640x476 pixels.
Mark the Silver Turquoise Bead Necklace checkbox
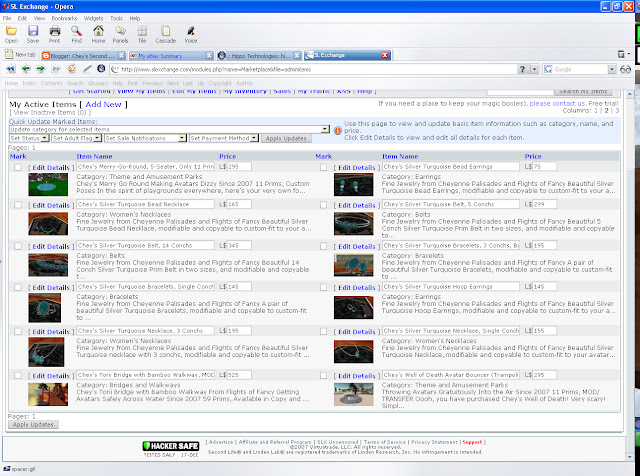pyautogui.click(x=18, y=205)
